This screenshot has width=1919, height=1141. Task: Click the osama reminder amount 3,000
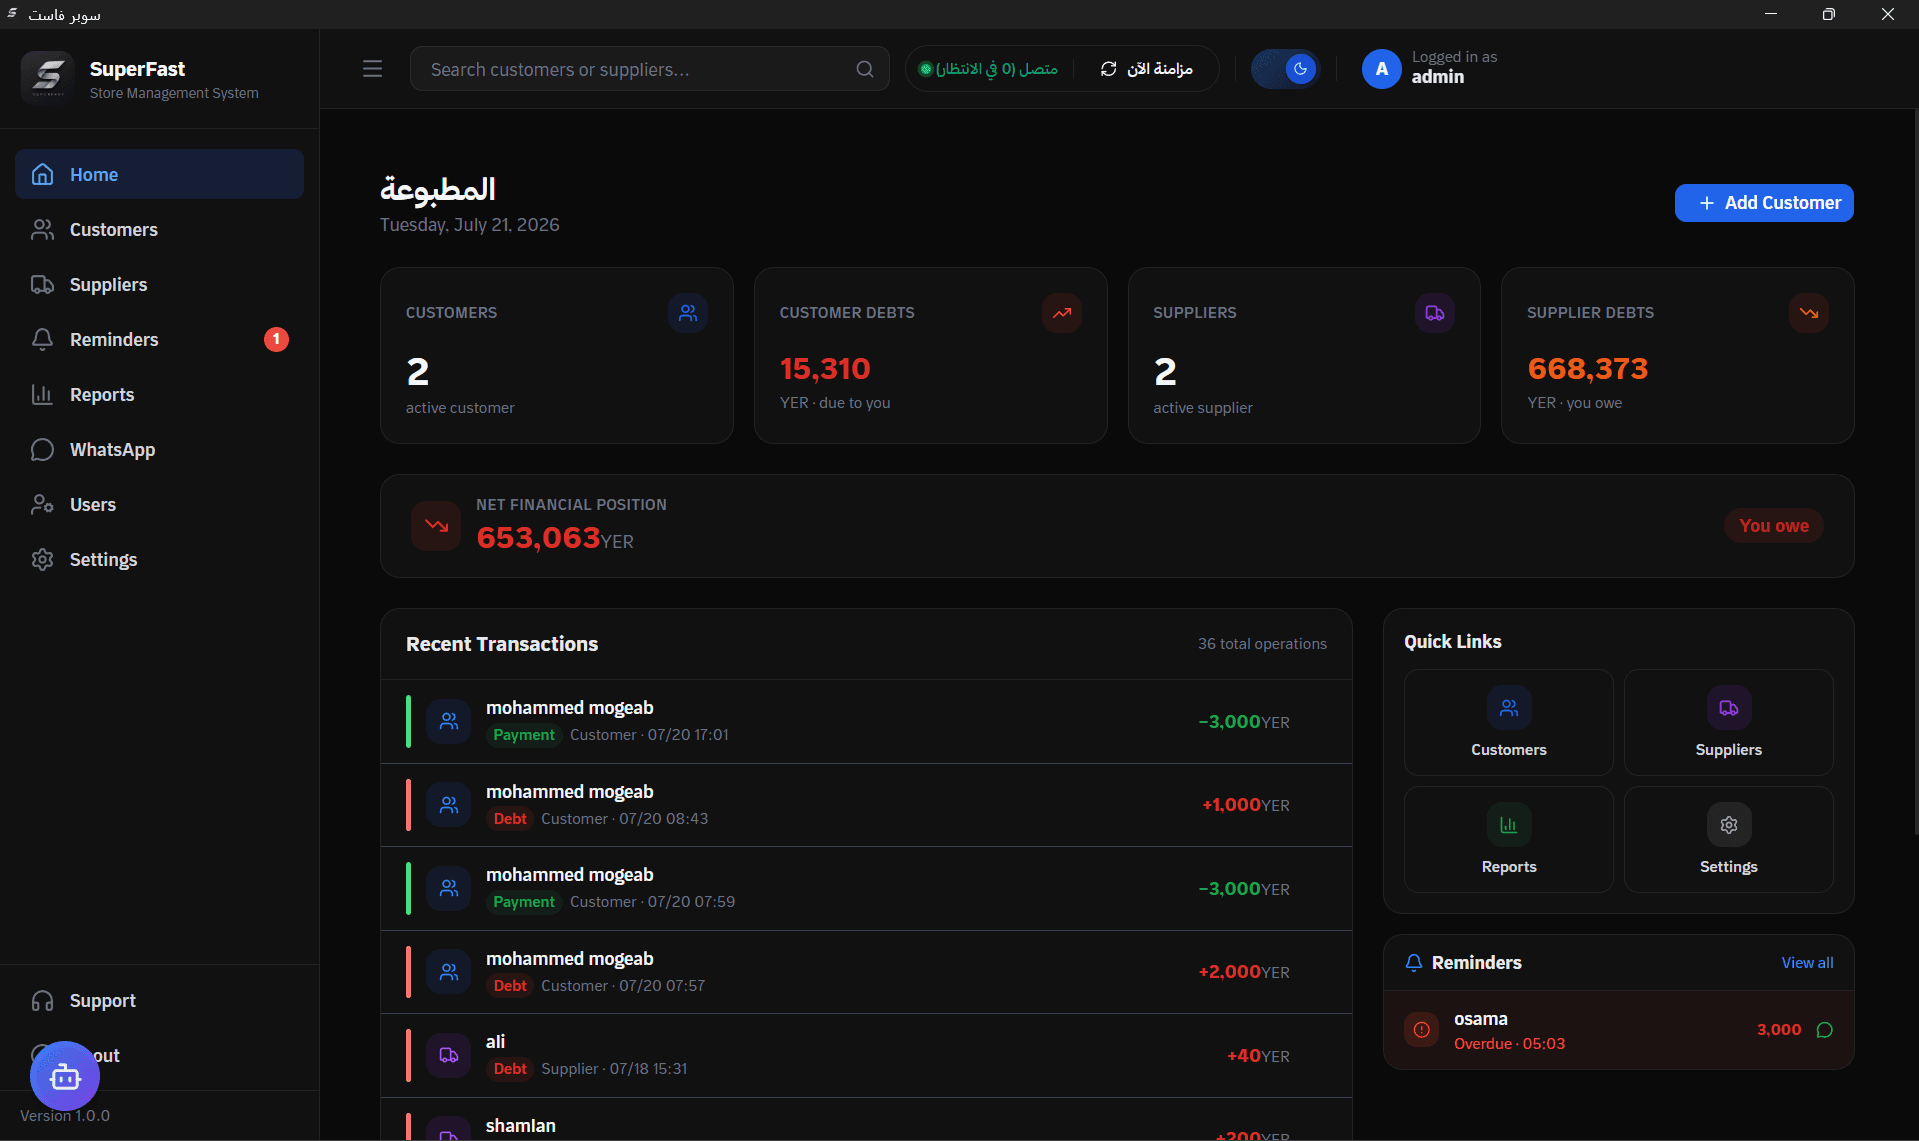click(x=1779, y=1030)
